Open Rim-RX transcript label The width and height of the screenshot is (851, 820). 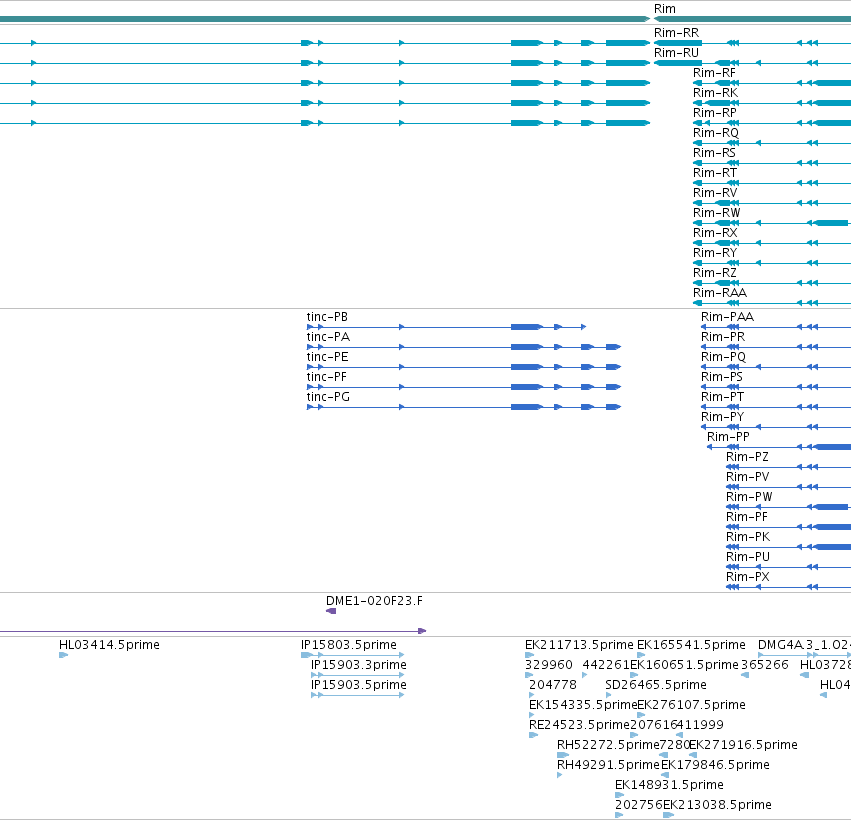[715, 233]
